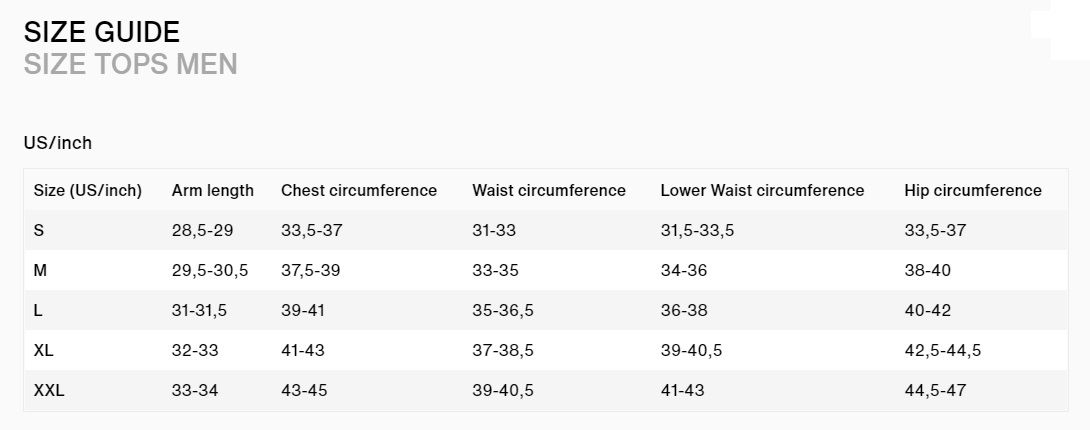
Task: Click the 44,5-47 hip cell
Action: point(935,391)
